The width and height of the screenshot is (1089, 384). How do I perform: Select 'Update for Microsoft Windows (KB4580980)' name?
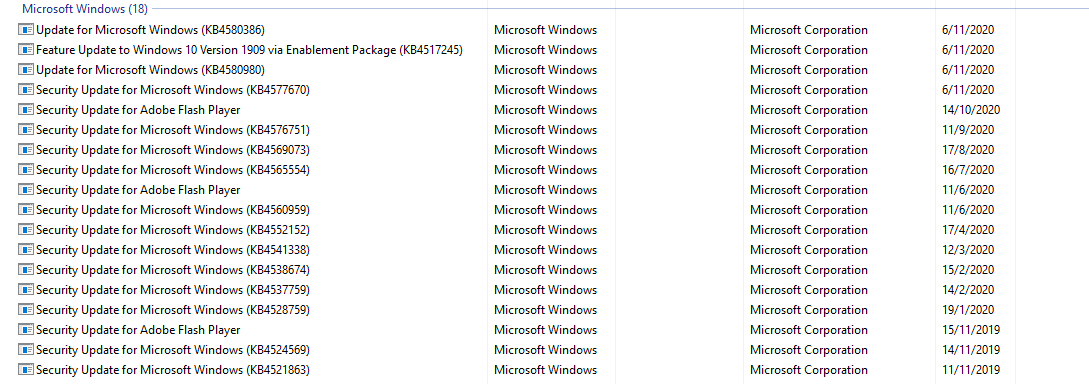[x=150, y=70]
